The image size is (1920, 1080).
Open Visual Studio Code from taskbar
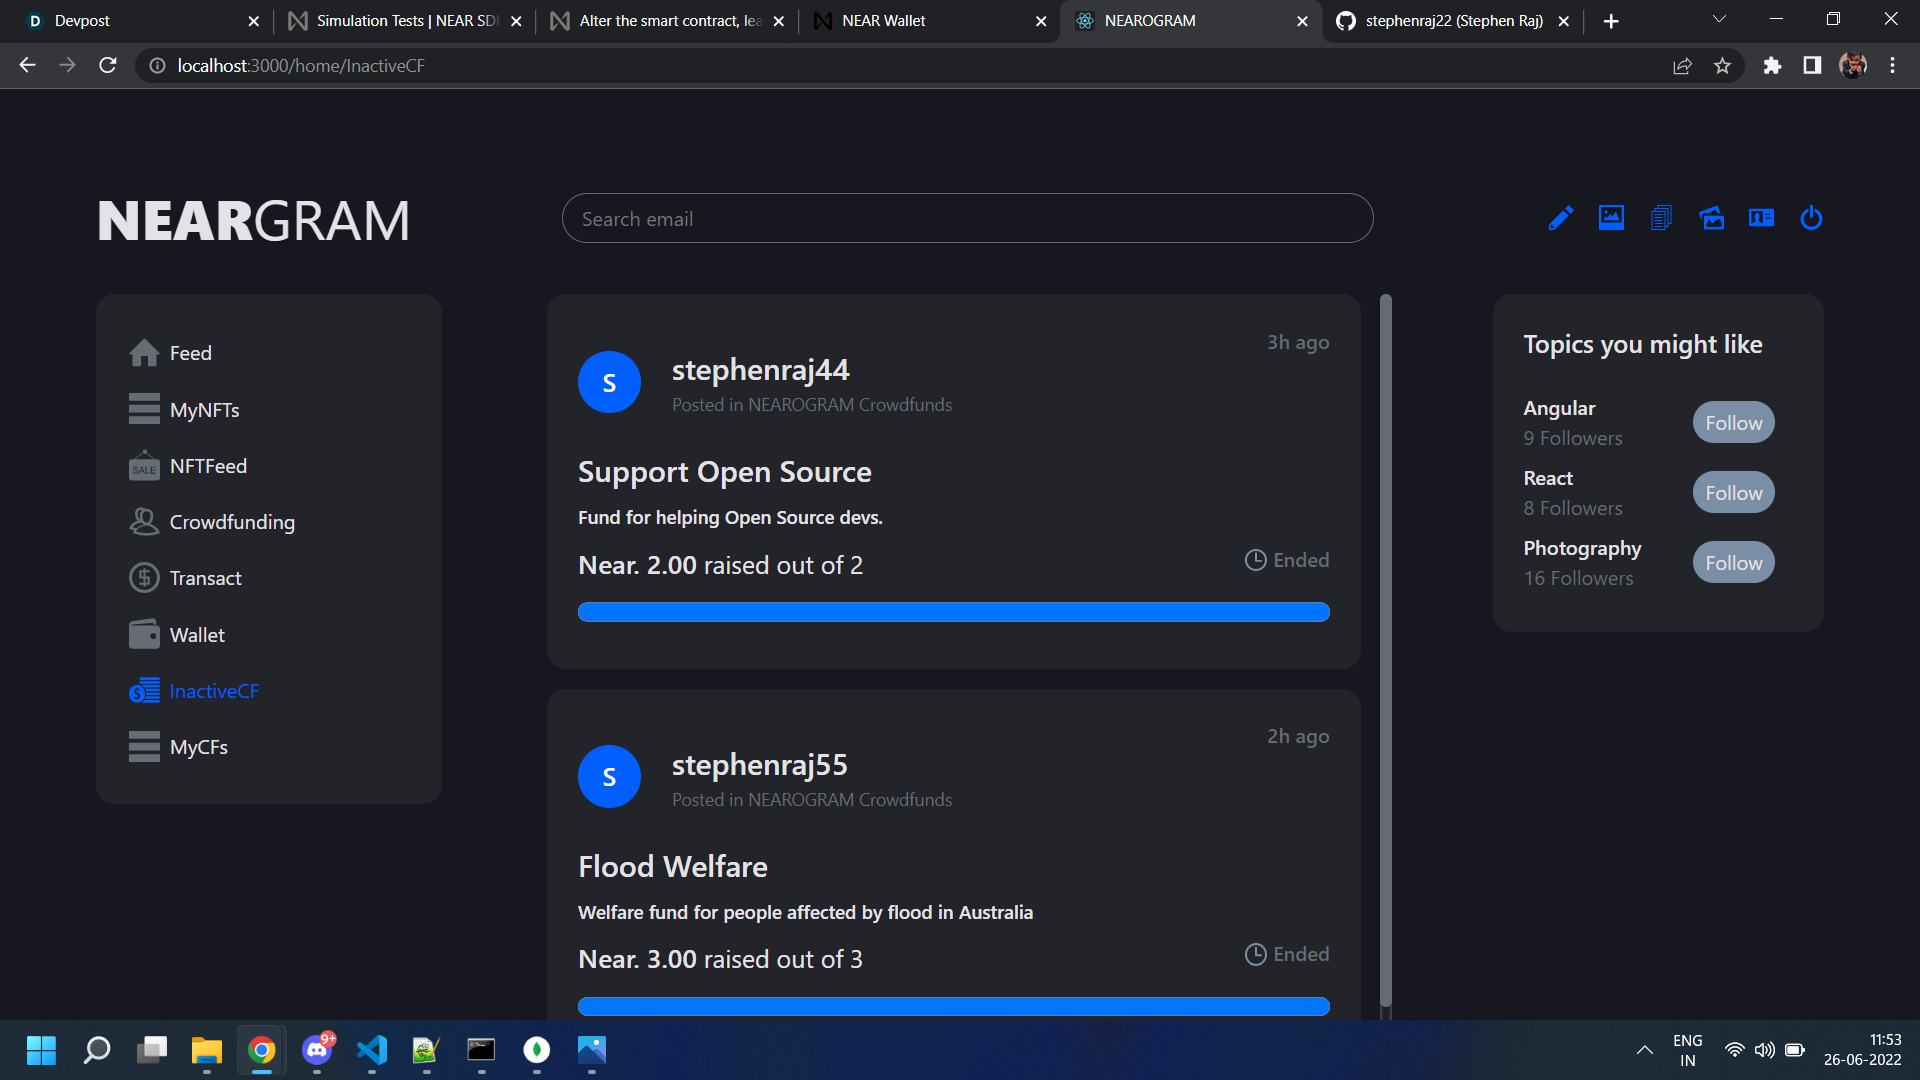click(372, 1050)
